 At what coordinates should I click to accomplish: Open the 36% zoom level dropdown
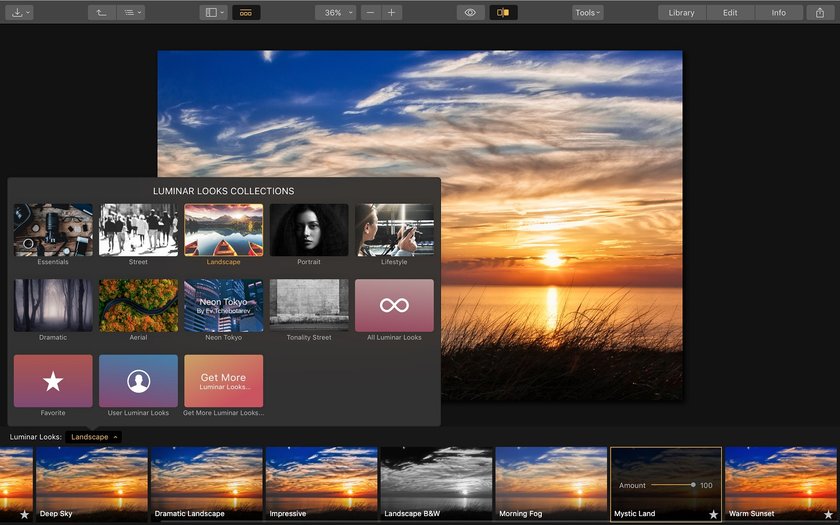coord(335,12)
